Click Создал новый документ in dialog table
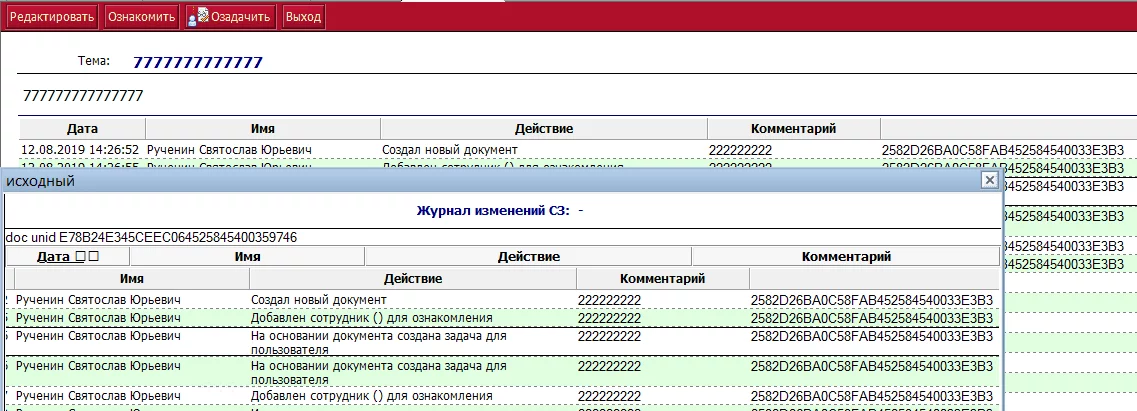Screen dimensions: 1137x411 (318, 299)
